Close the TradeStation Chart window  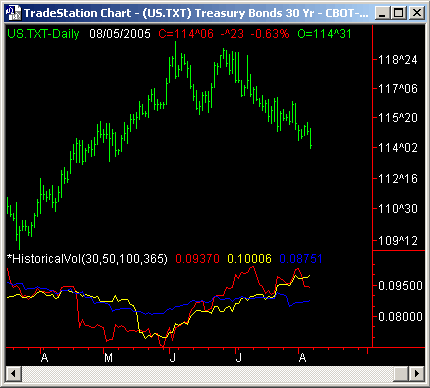pos(416,13)
